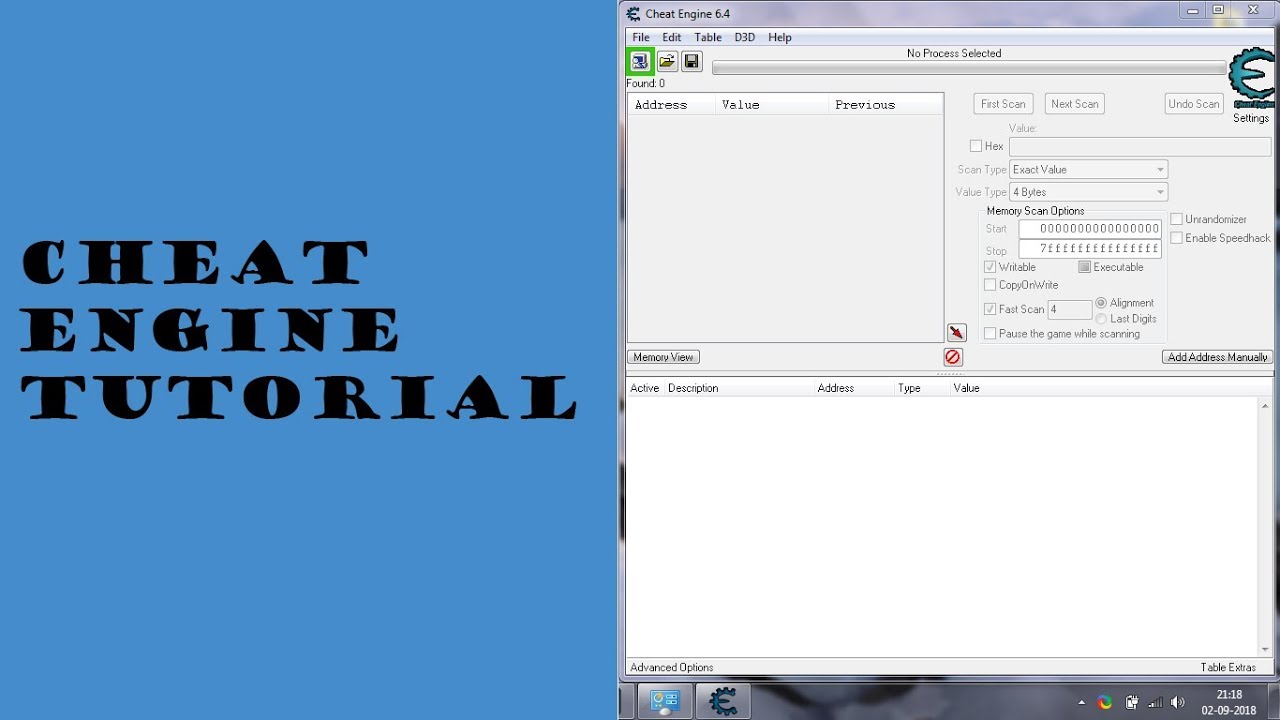Show hidden system tray icons

(1081, 703)
